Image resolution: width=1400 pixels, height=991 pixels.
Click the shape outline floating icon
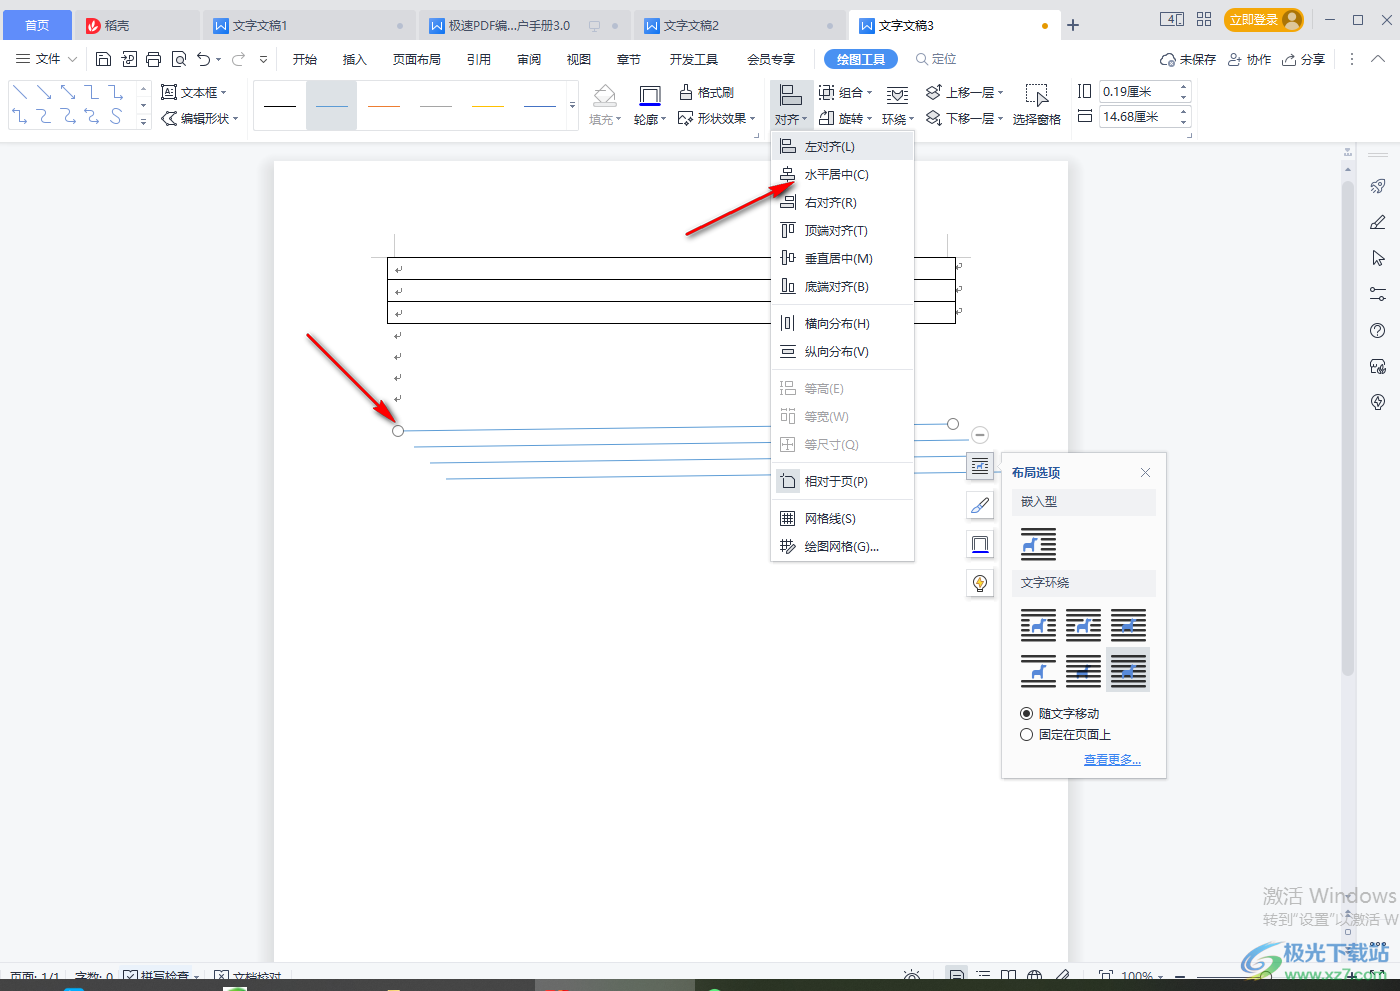click(x=980, y=544)
